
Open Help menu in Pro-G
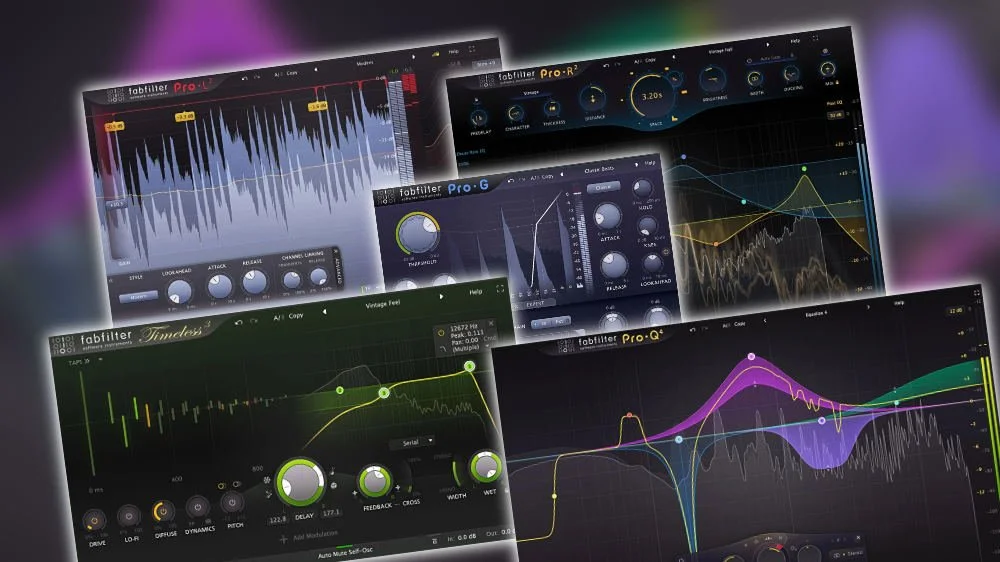(649, 163)
